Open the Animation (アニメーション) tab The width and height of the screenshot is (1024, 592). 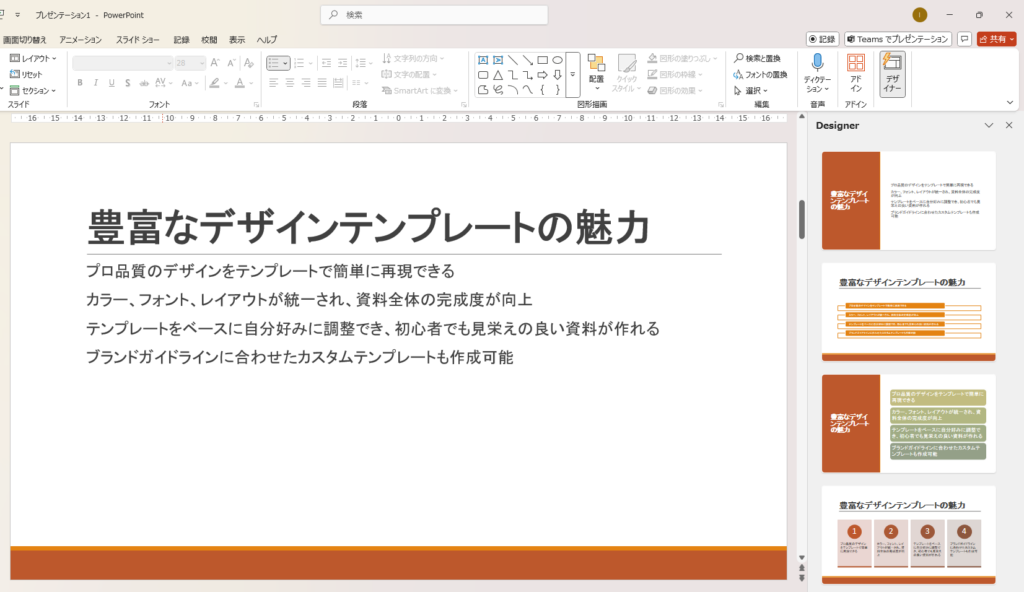point(80,39)
